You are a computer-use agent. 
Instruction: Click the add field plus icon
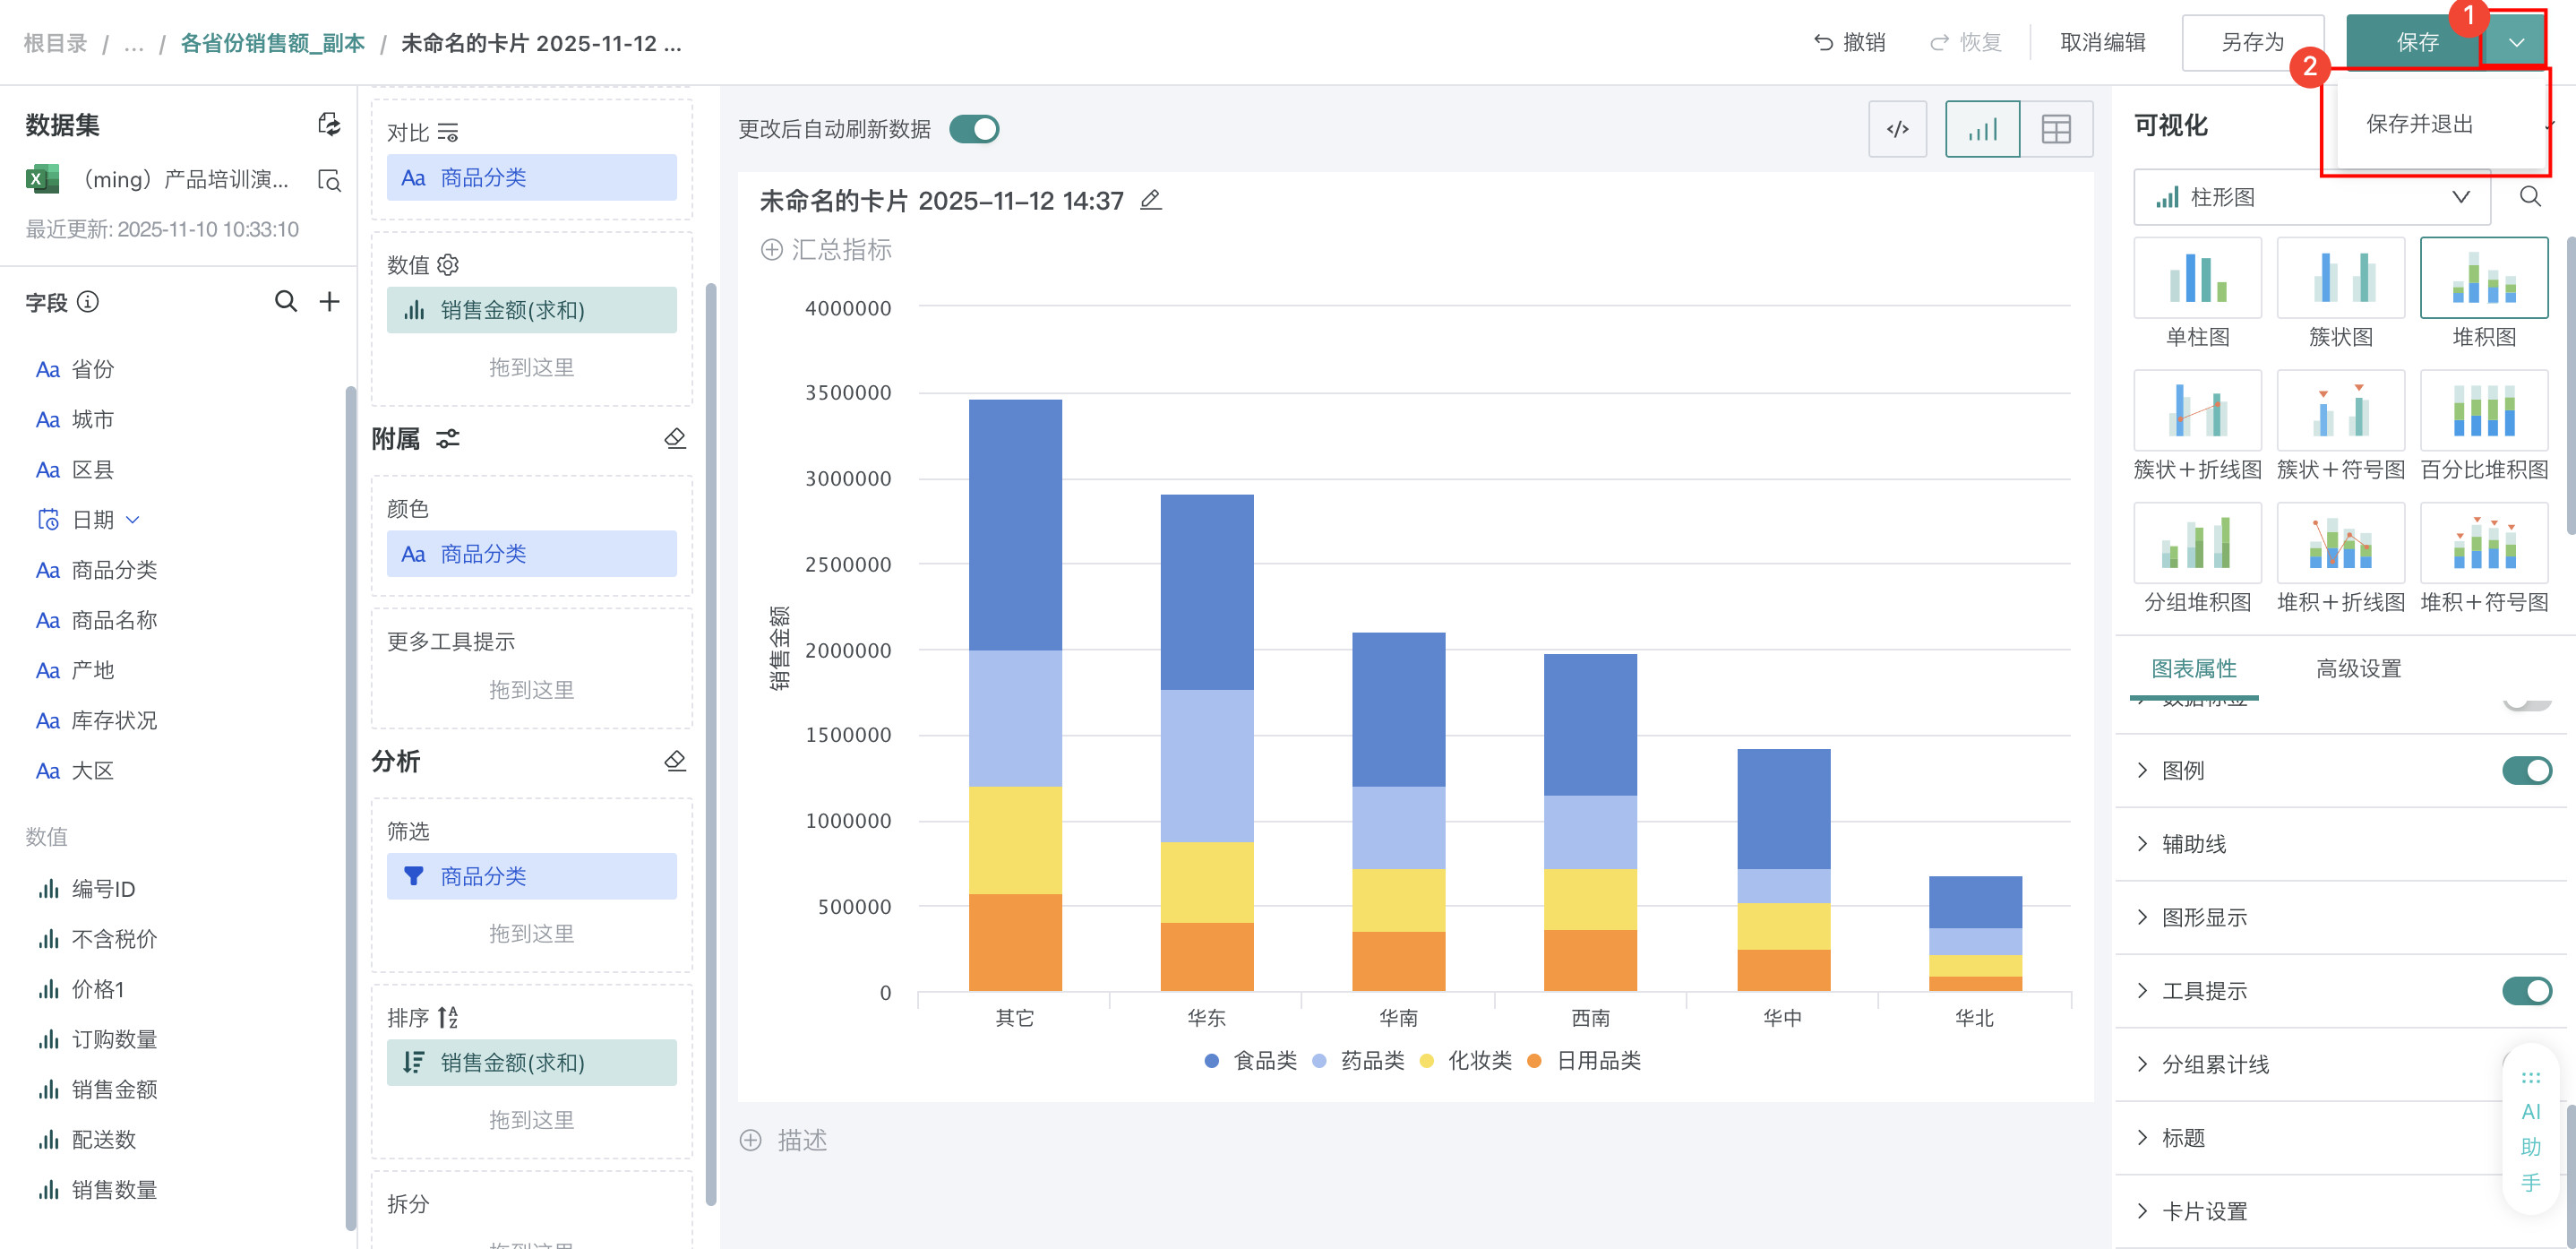tap(329, 301)
